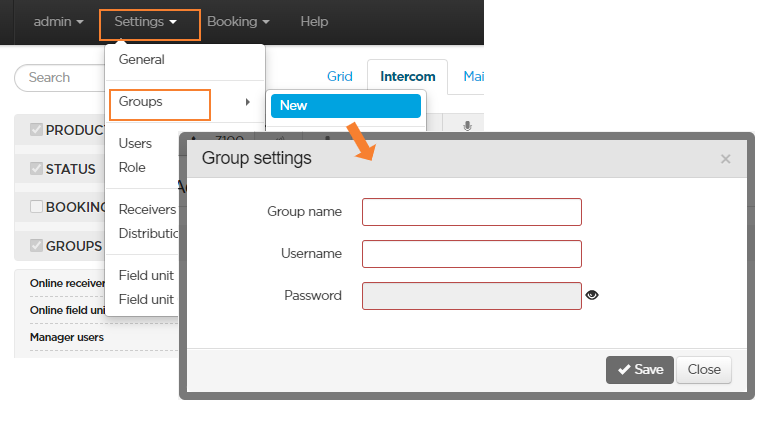
Task: Enable the BOOKING filter checkbox
Action: (x=37, y=206)
